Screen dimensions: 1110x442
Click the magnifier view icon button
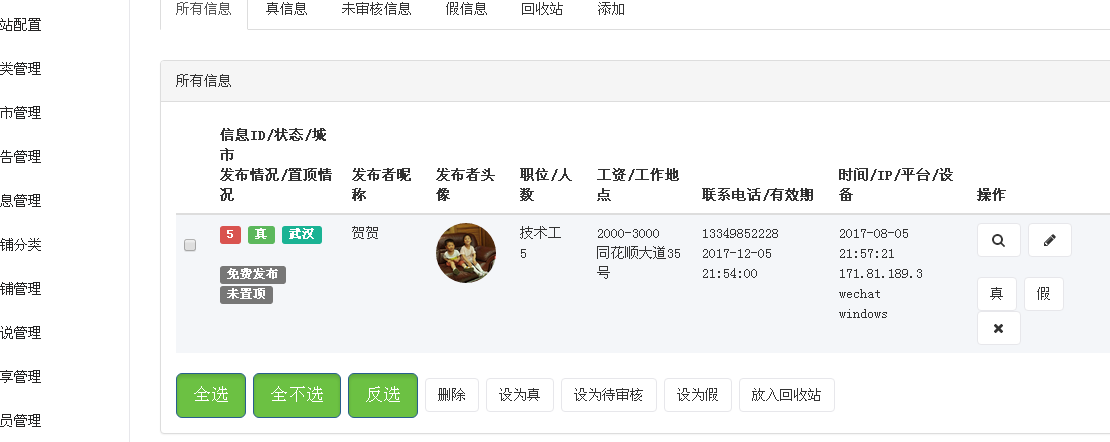(998, 240)
